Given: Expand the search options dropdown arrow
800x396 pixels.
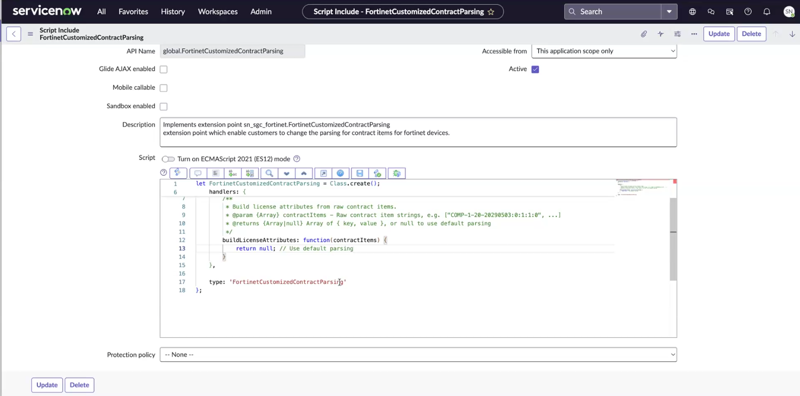Looking at the screenshot, I should (x=669, y=12).
